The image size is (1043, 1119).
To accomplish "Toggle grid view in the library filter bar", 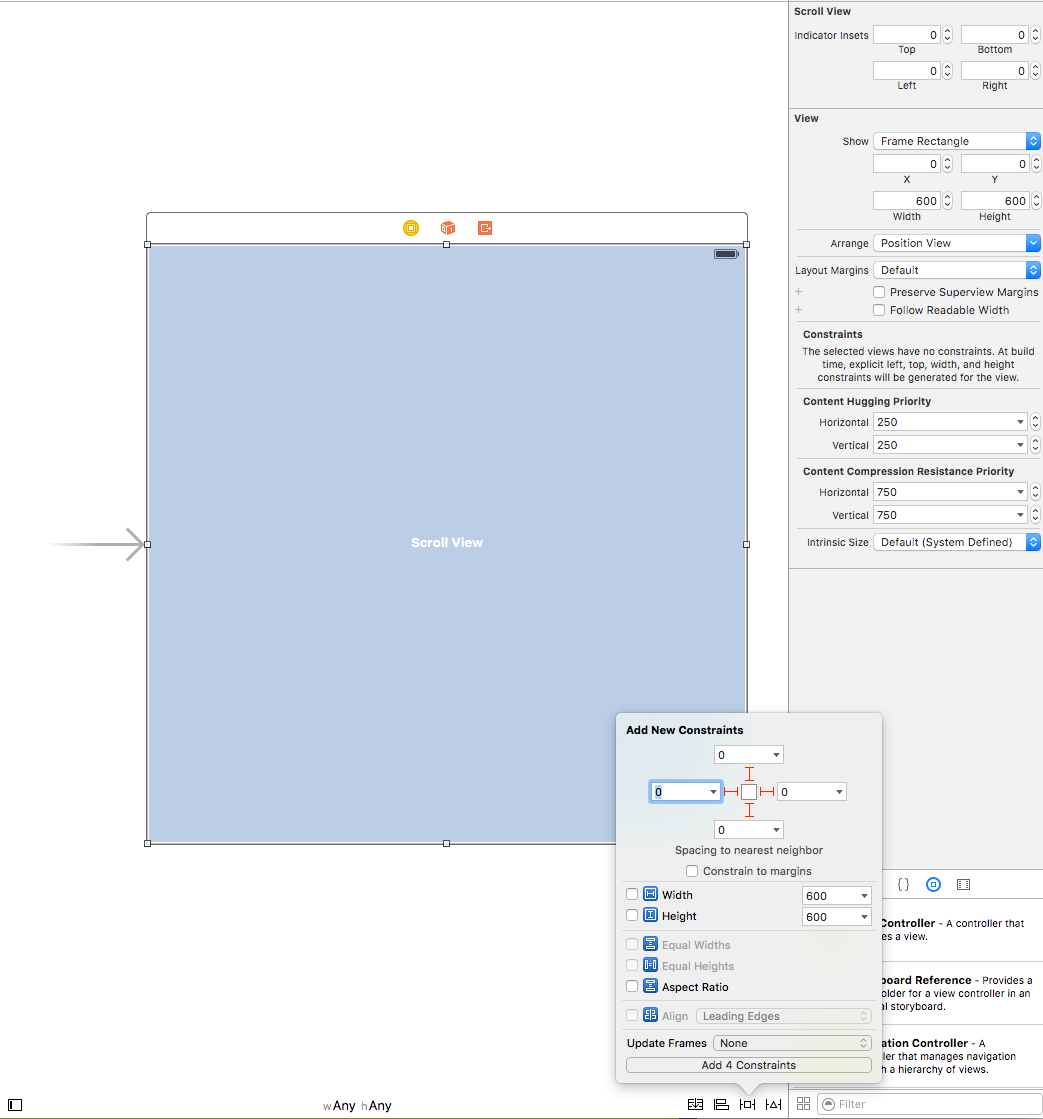I will [803, 1103].
